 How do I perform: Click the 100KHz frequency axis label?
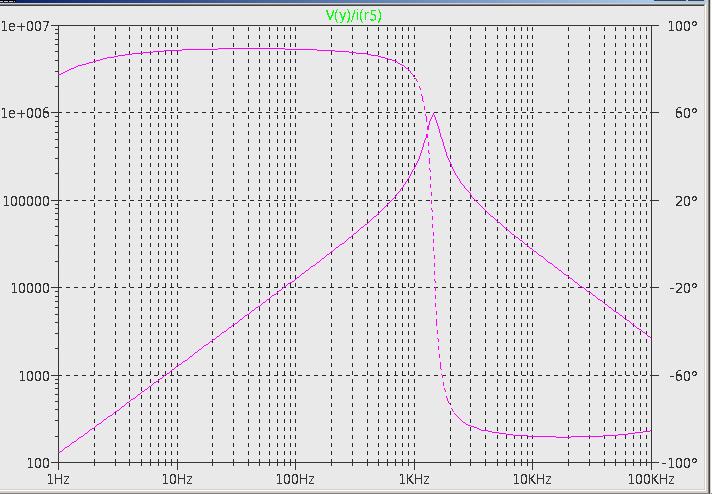(x=651, y=479)
